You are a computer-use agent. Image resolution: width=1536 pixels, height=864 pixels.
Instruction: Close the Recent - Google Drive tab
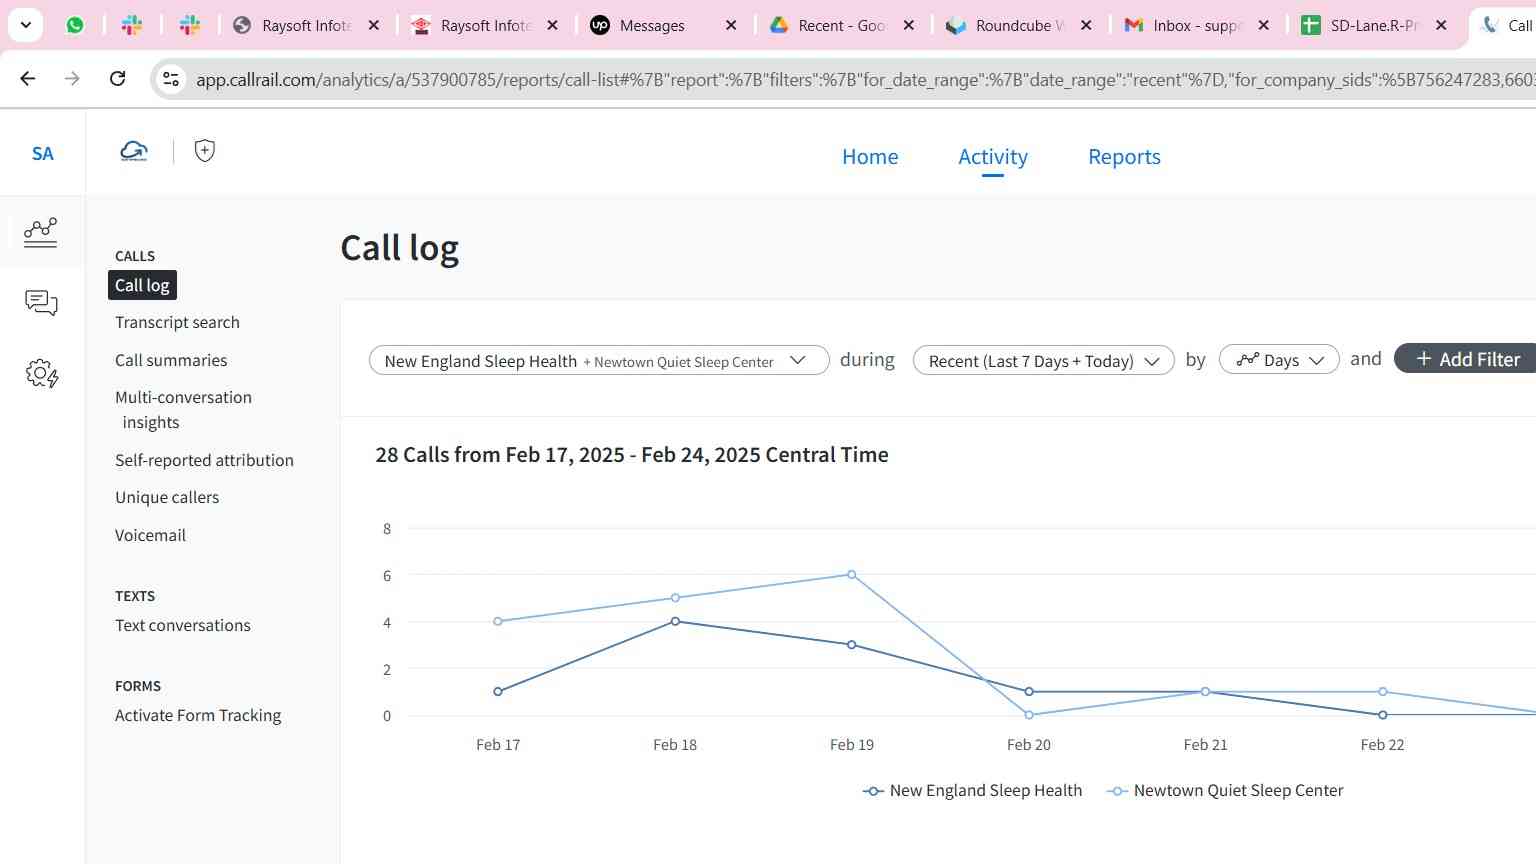(x=909, y=25)
